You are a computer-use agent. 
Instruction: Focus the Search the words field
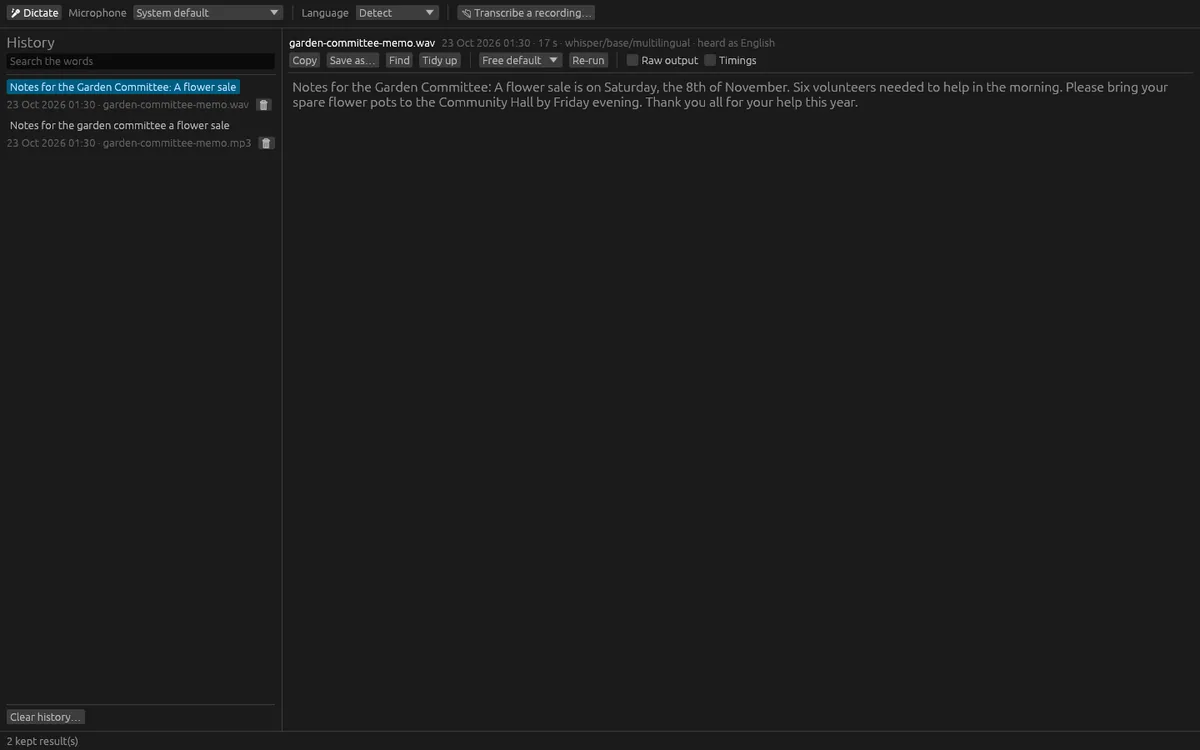pyautogui.click(x=140, y=61)
